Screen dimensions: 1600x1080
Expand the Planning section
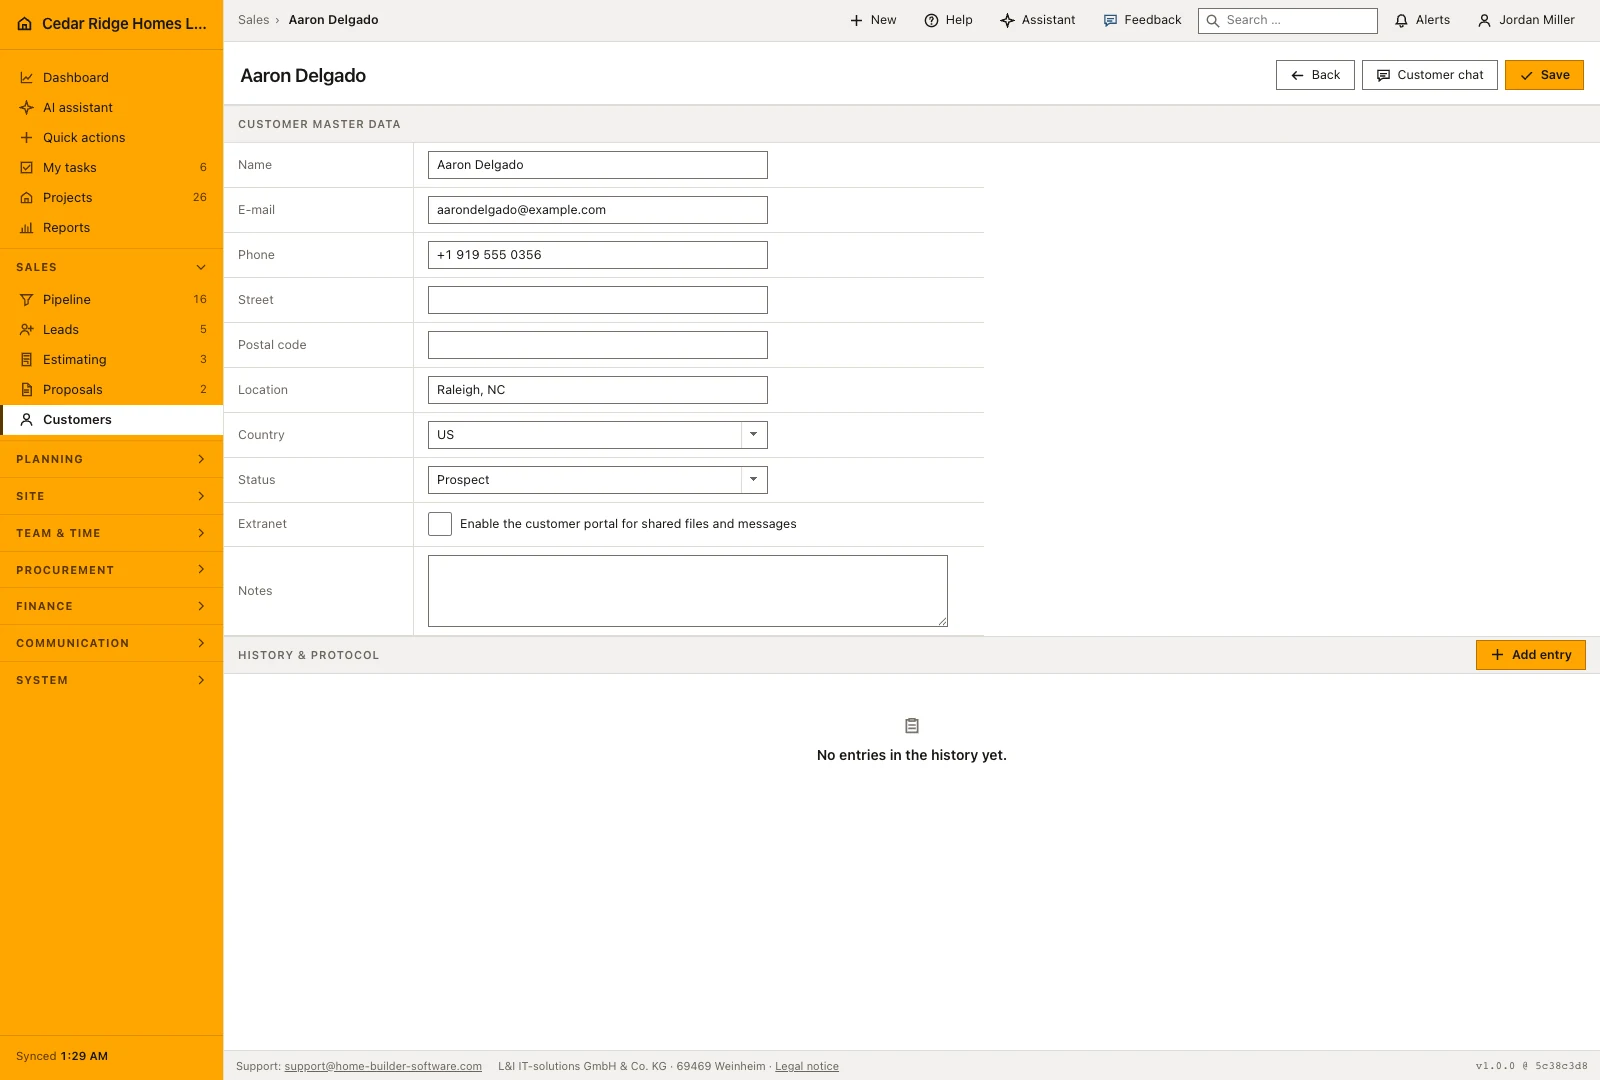pos(111,459)
